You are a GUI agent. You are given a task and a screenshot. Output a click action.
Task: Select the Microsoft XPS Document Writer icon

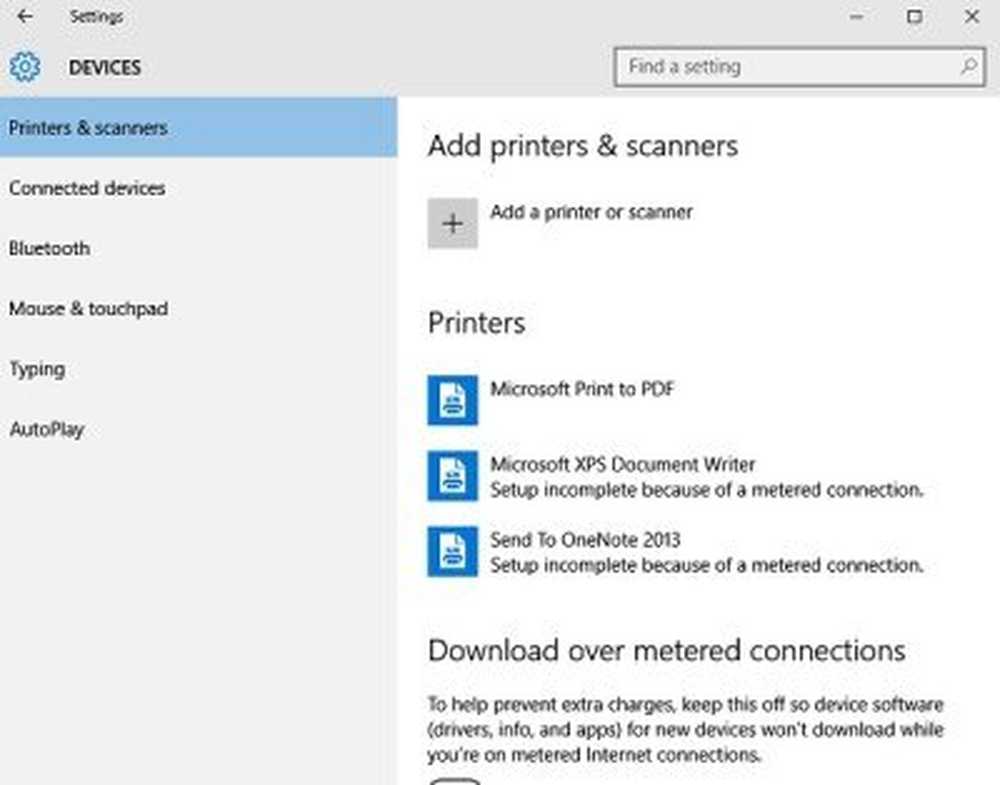click(x=452, y=476)
